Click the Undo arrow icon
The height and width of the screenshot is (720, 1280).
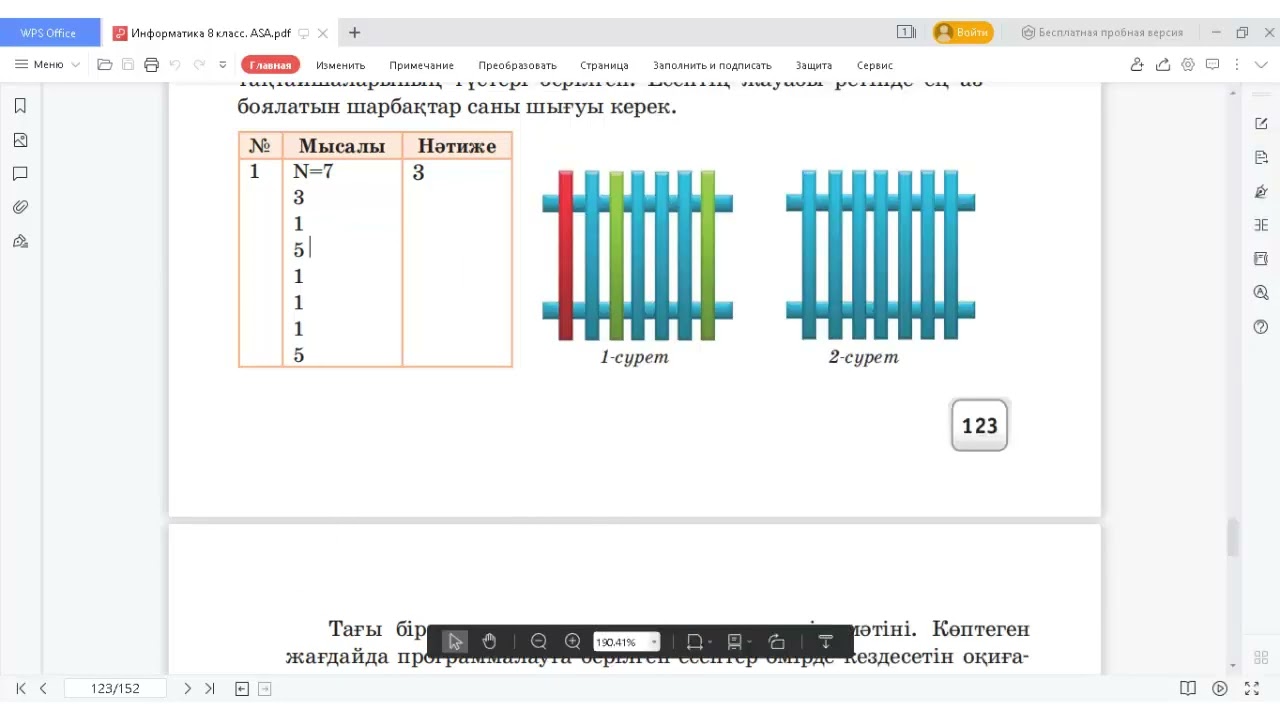[x=175, y=65]
